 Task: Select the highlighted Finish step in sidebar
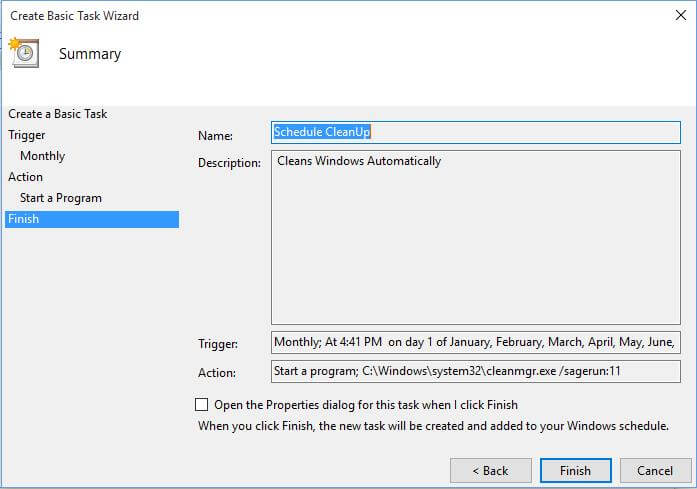92,219
